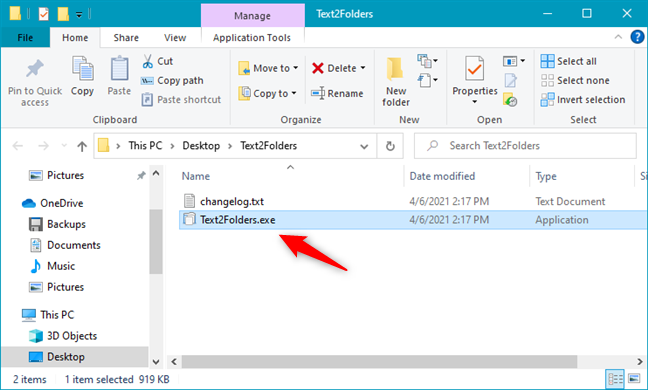Screen dimensions: 648x390
Task: Open the Recent locations dropdown arrow
Action: (x=64, y=145)
